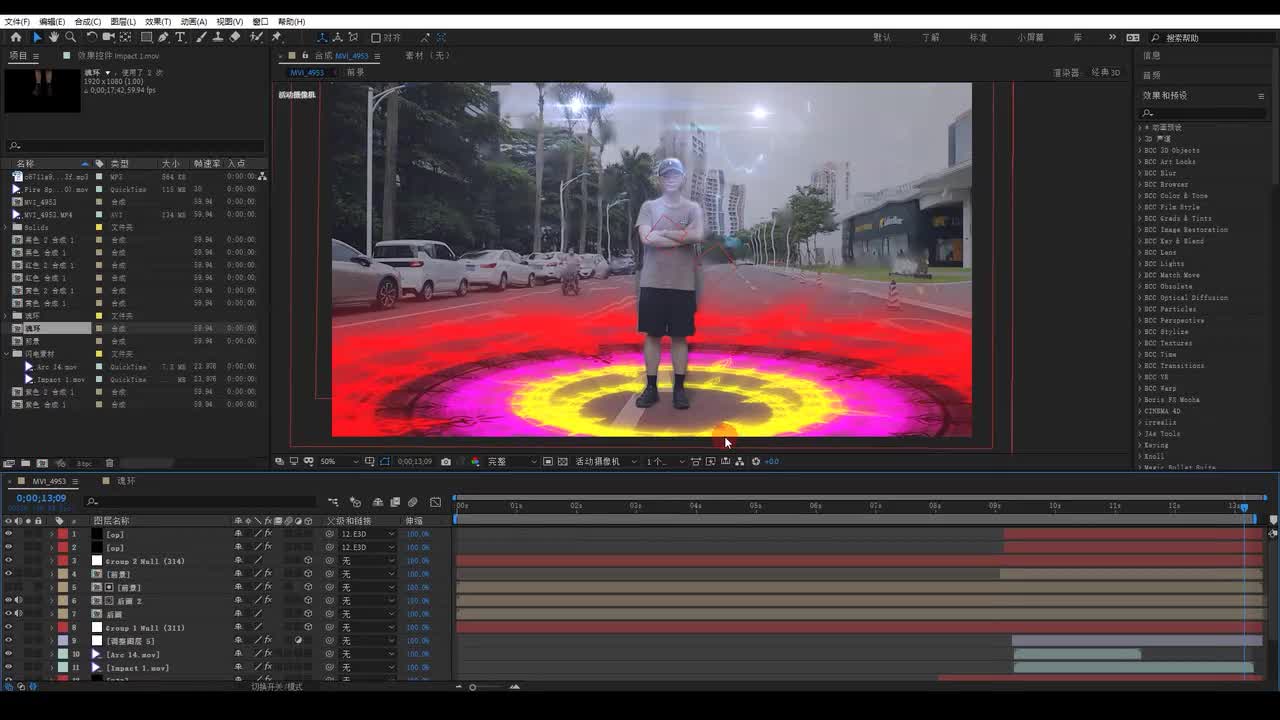Take a snapshot with the camera icon
Viewport: 1280px width, 720px height.
(x=446, y=462)
